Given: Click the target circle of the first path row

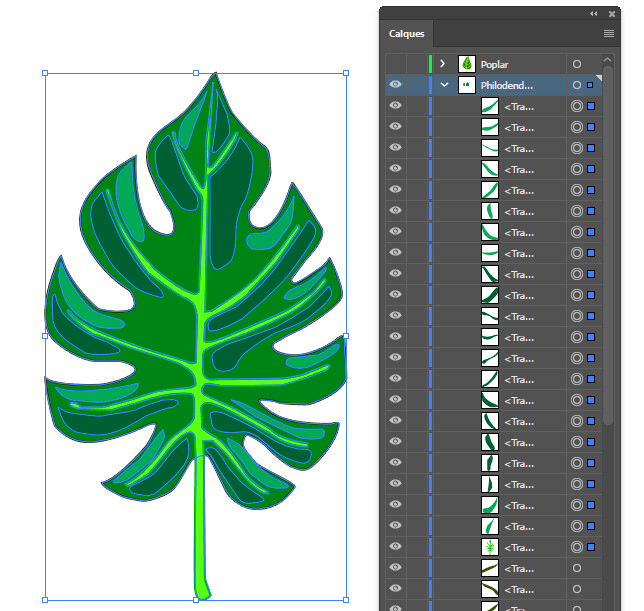Looking at the screenshot, I should pyautogui.click(x=577, y=106).
